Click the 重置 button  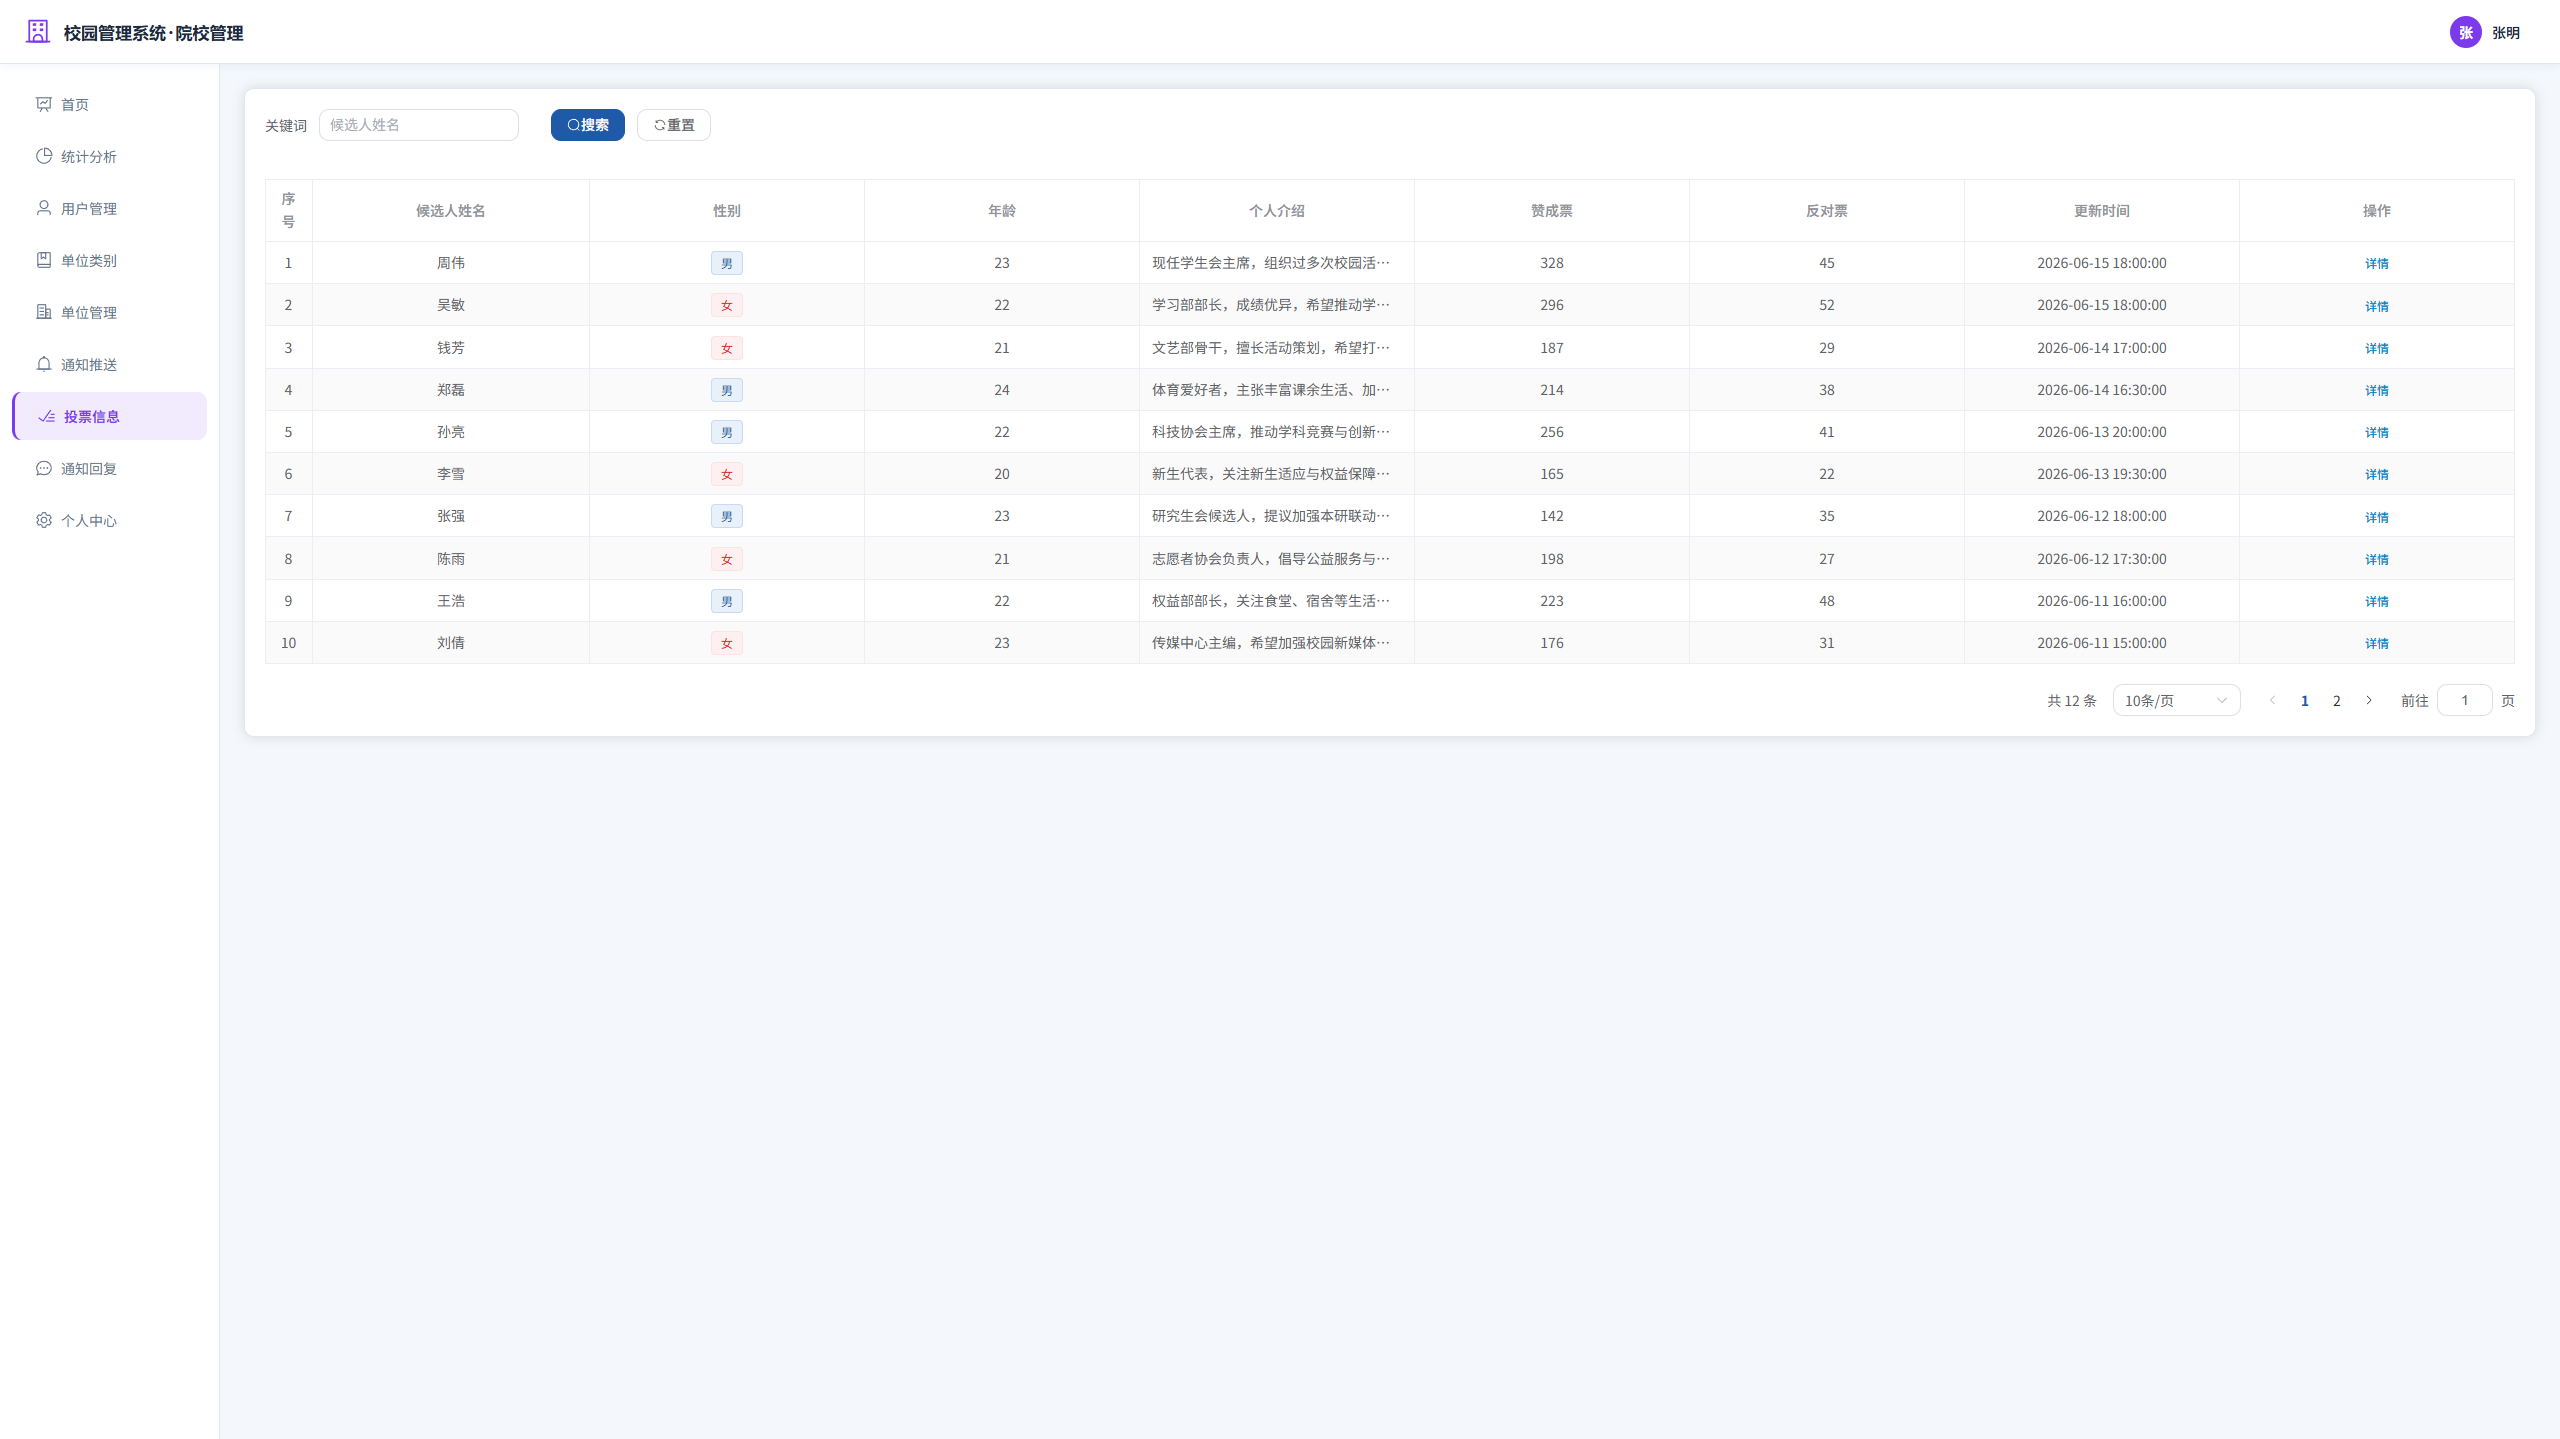(x=674, y=125)
